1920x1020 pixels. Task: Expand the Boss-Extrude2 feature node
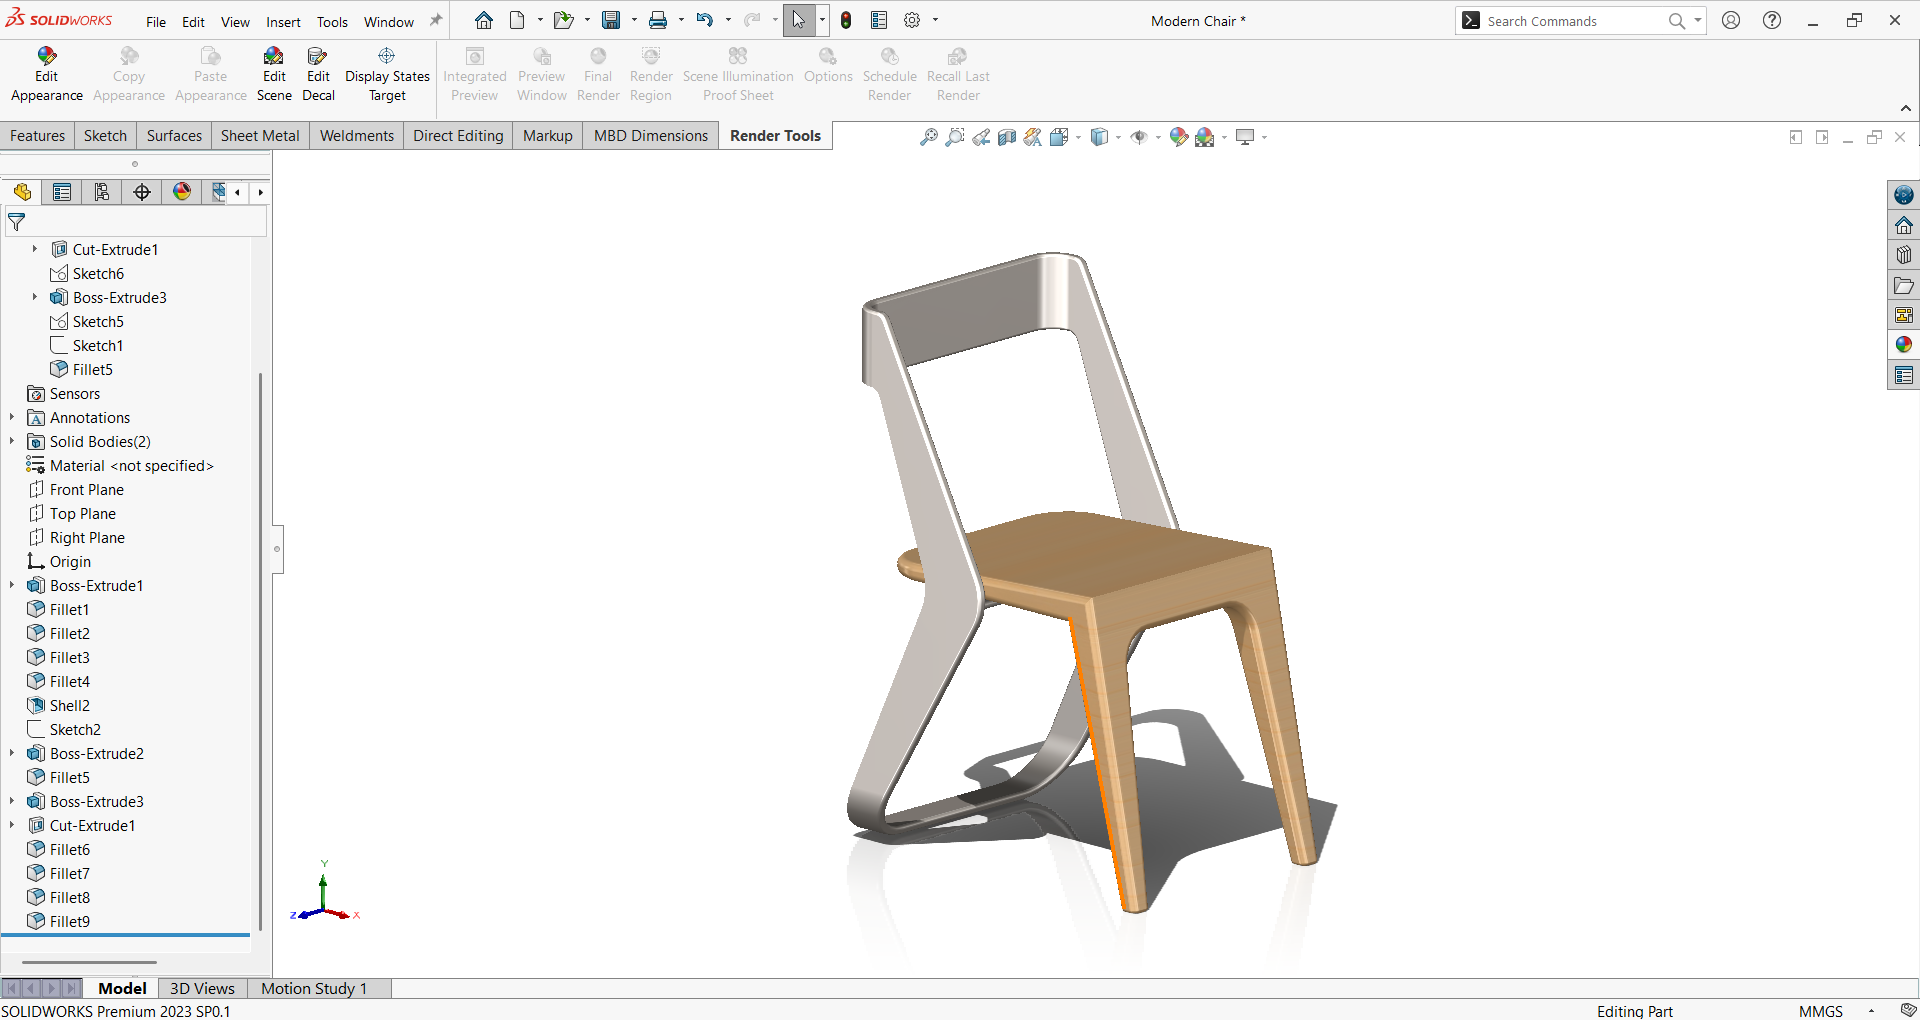[12, 753]
